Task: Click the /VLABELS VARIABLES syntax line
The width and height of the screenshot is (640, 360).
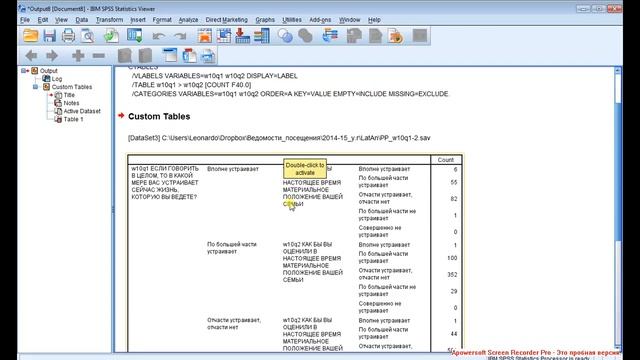Action: point(215,76)
